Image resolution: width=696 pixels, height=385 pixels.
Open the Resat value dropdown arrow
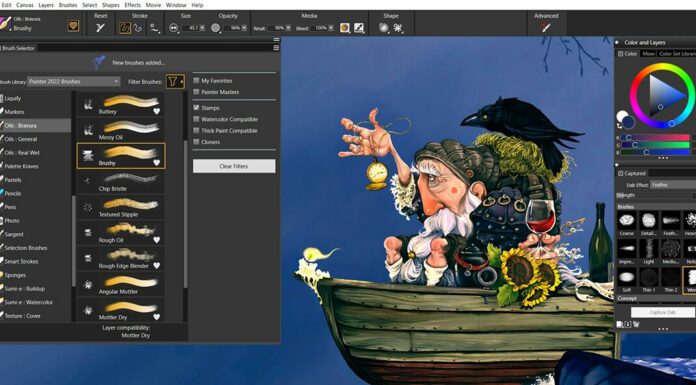pos(288,28)
